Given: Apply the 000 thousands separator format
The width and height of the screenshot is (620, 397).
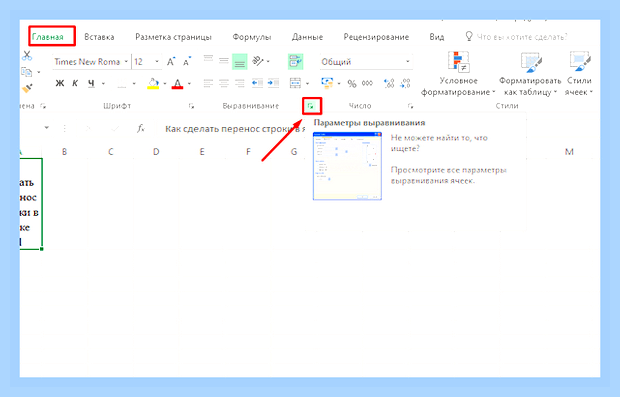Looking at the screenshot, I should click(367, 83).
